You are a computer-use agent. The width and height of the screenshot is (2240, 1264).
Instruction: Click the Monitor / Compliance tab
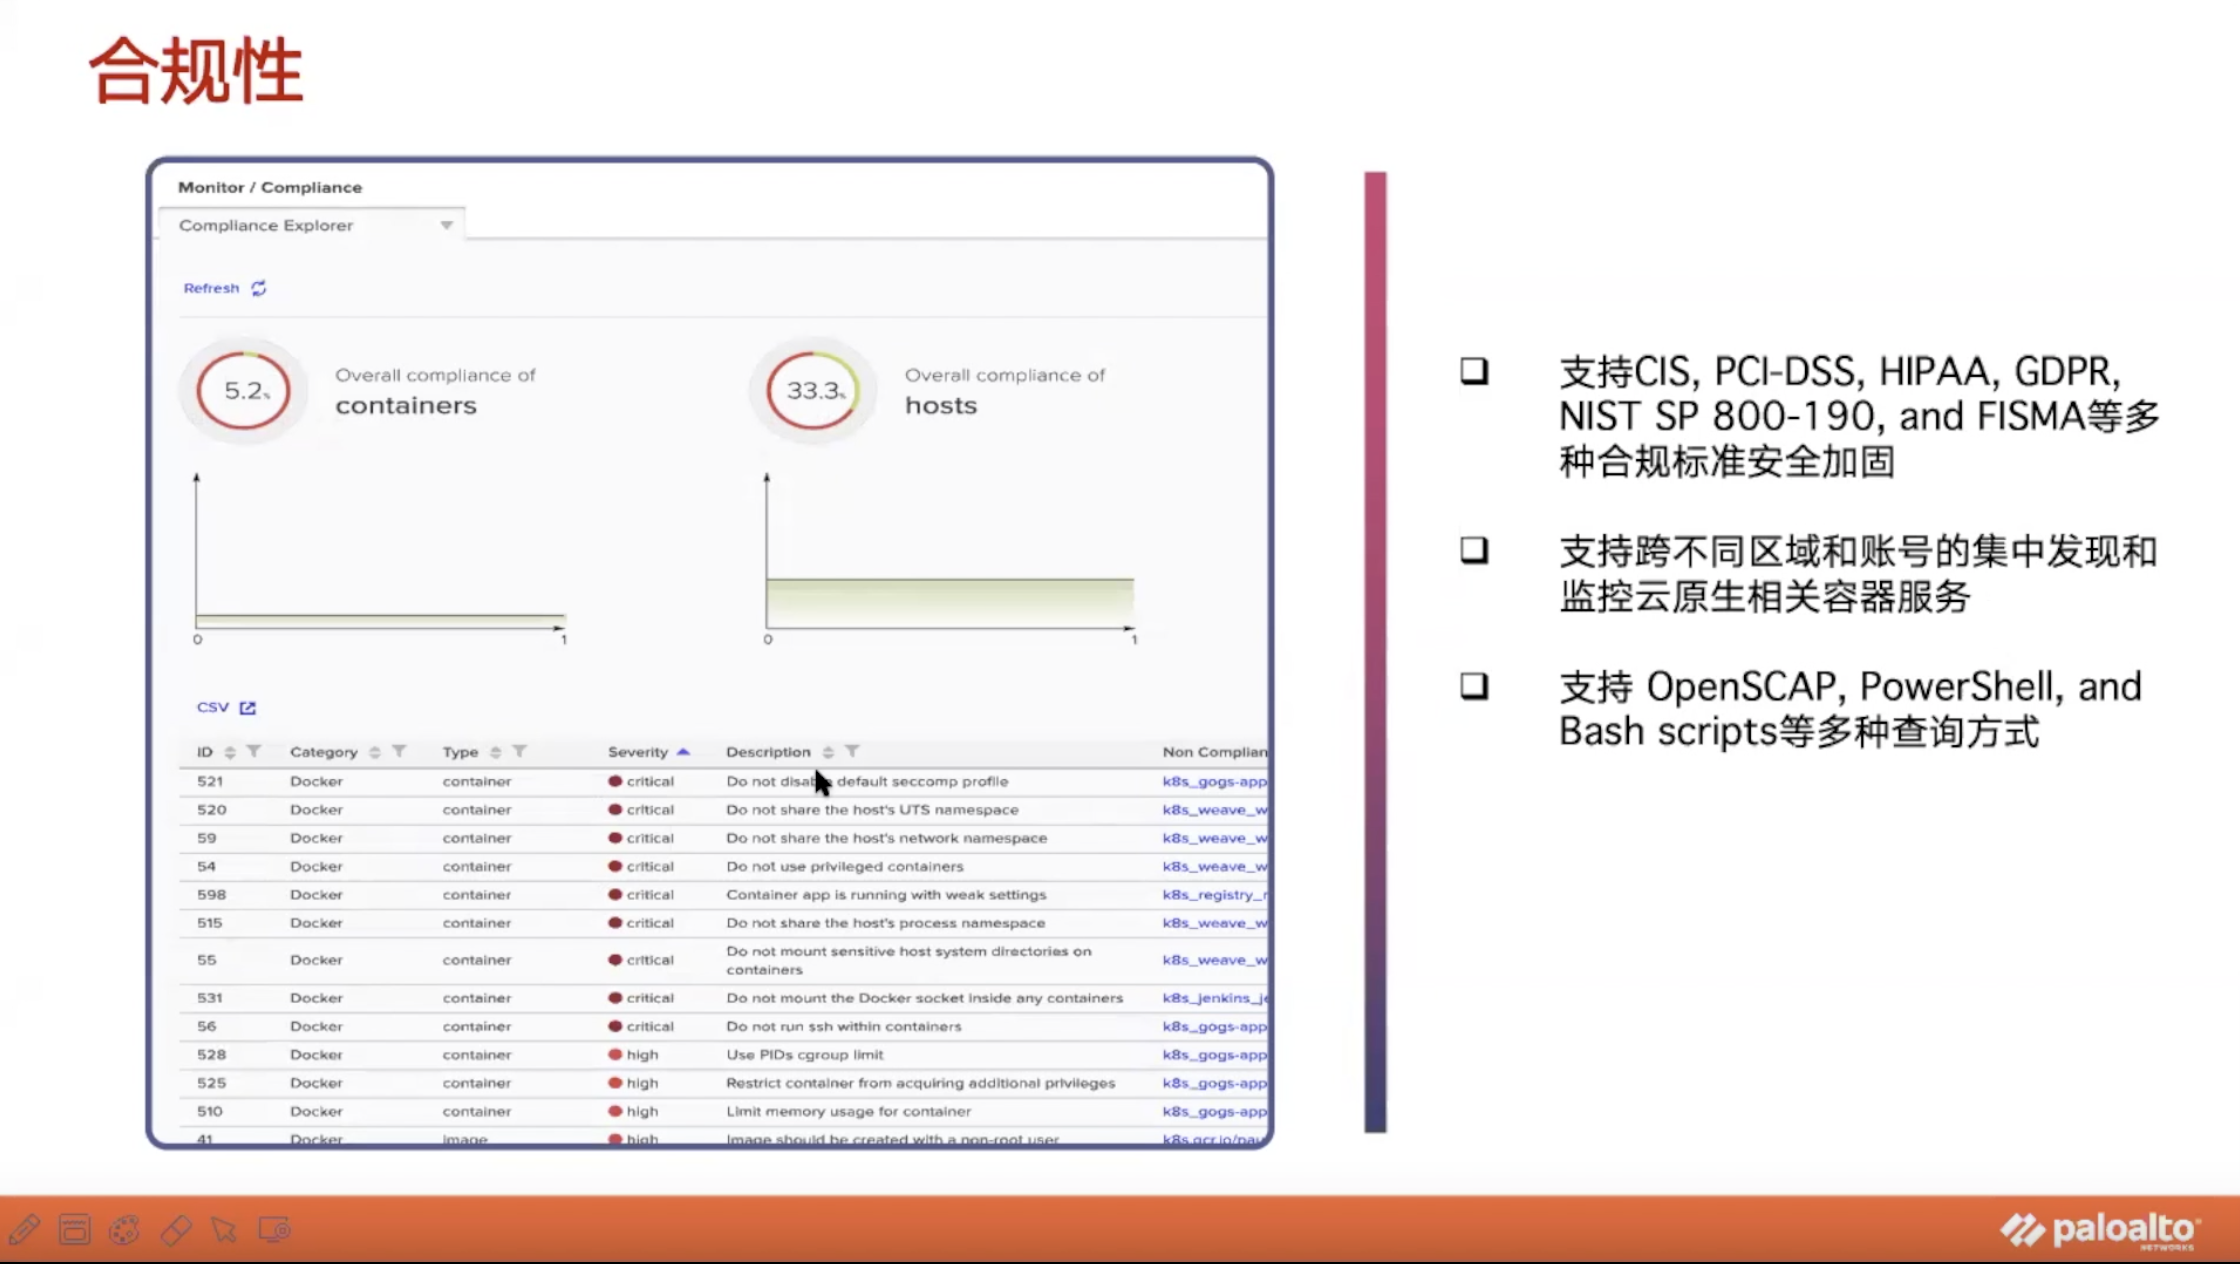point(269,185)
